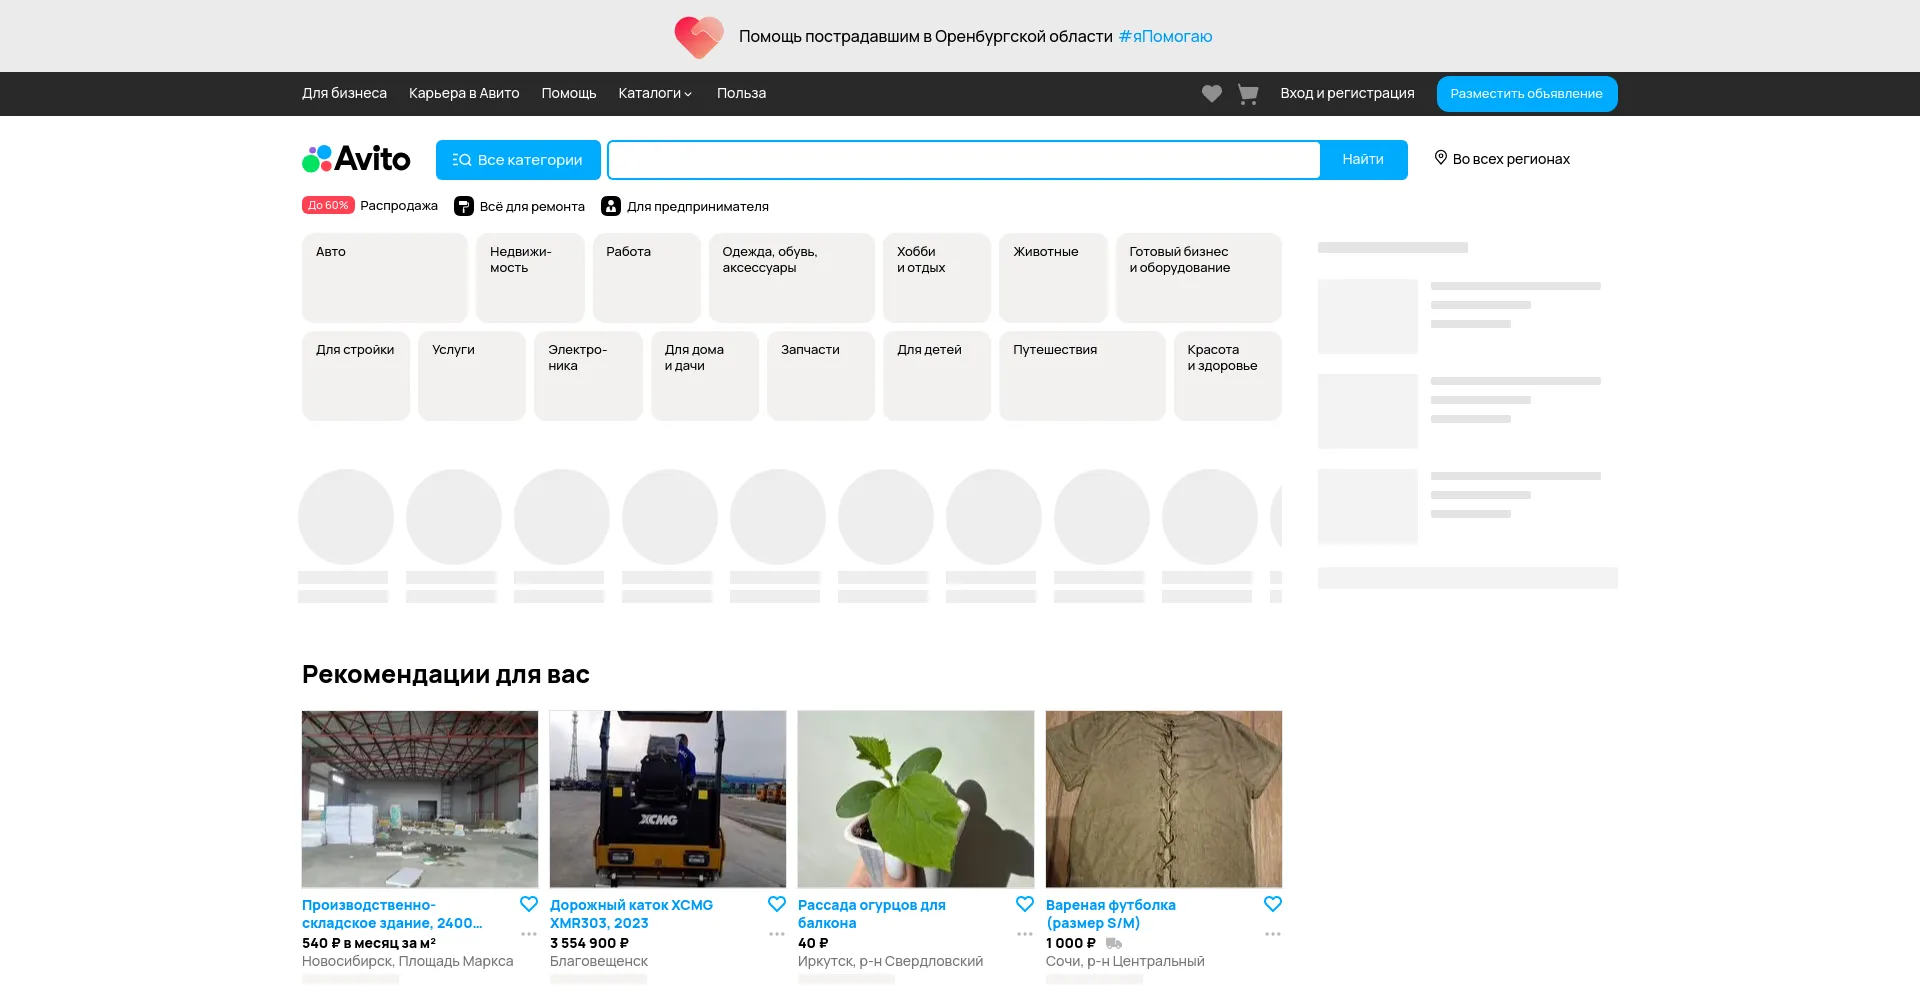Open 'Для предпринимателя' link
The image size is (1920, 993).
click(x=698, y=206)
